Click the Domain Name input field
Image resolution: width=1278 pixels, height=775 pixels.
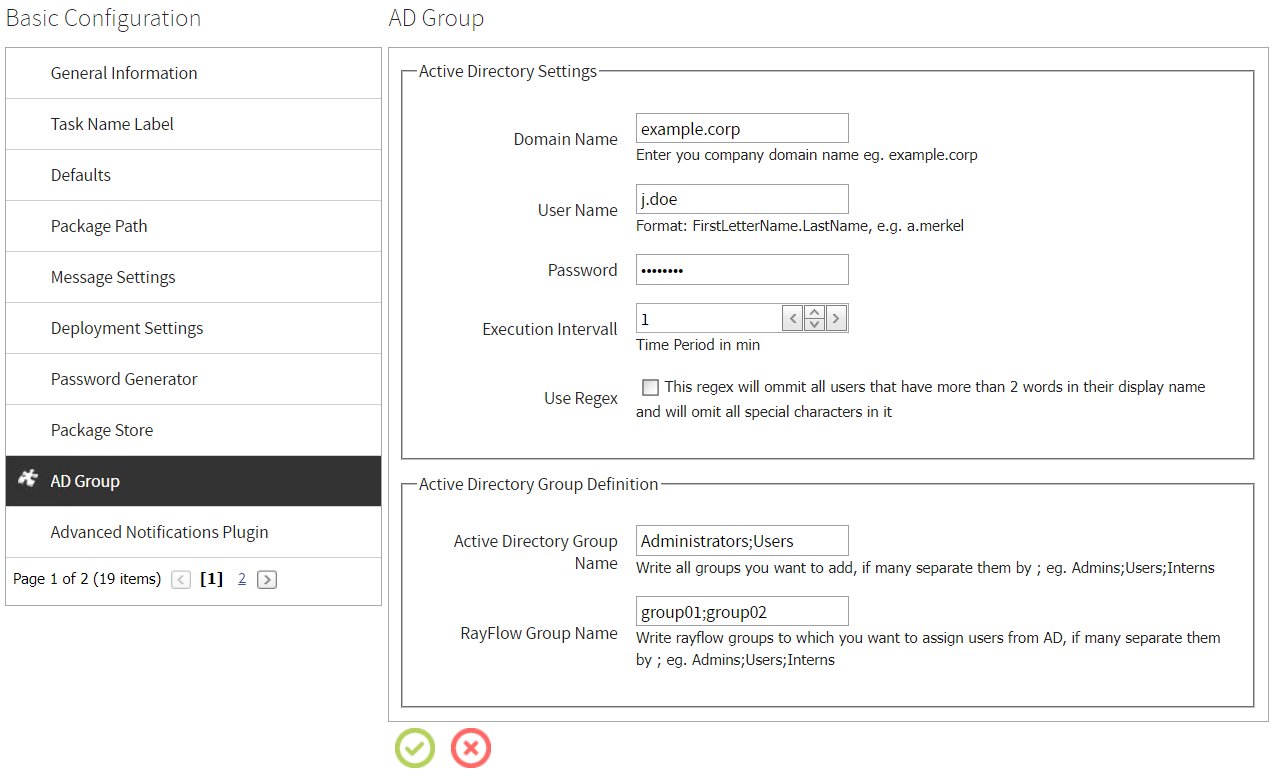point(742,129)
